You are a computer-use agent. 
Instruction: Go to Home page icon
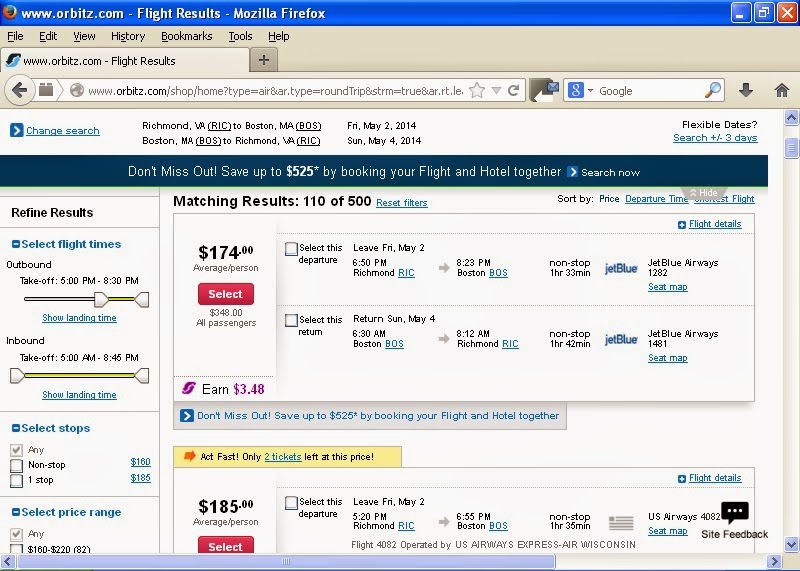pyautogui.click(x=782, y=90)
